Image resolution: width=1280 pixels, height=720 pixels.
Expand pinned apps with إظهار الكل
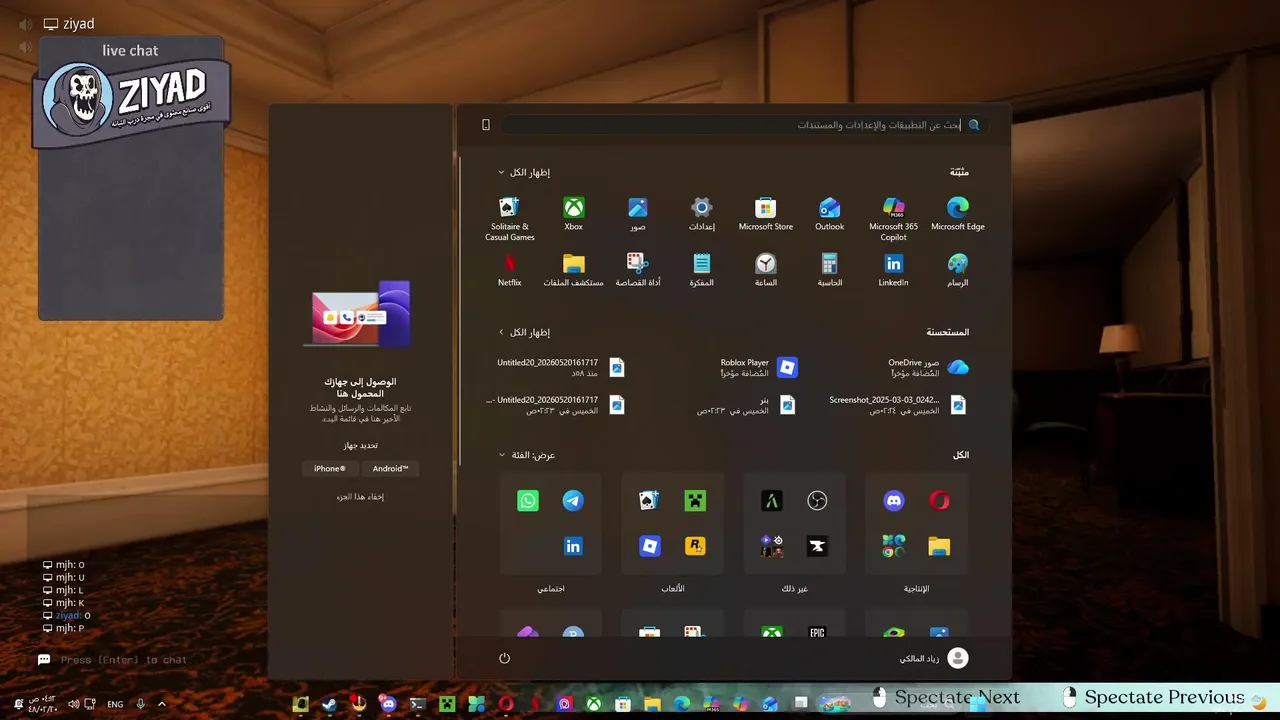(x=524, y=172)
